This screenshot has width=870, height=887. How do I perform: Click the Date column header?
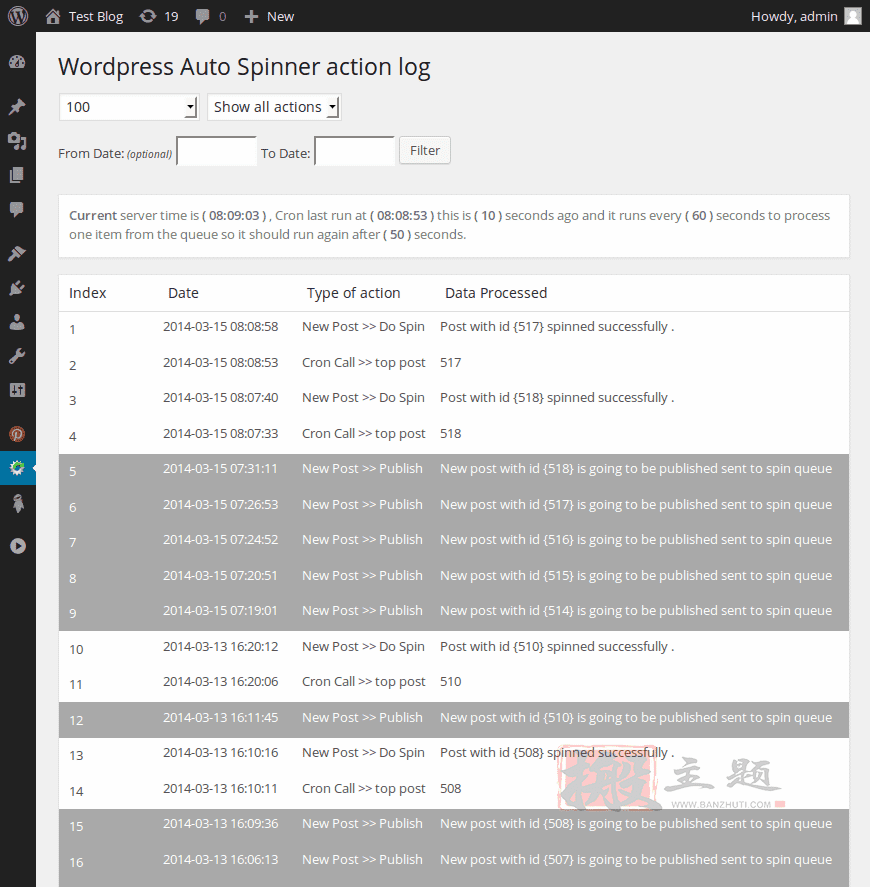tap(183, 293)
